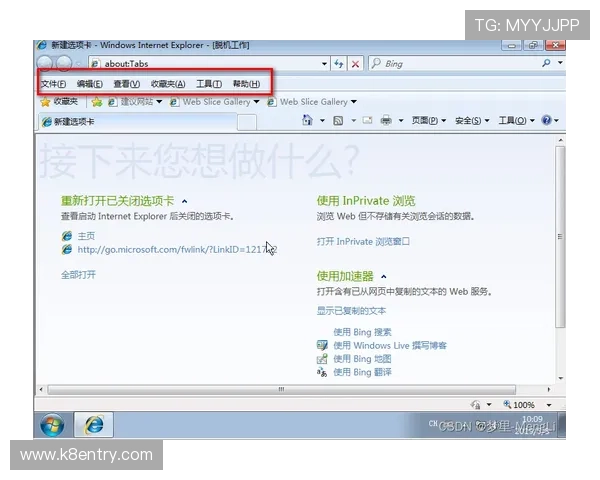The height and width of the screenshot is (480, 600).
Task: Click the horizontal scrollbar thumb
Action: pos(282,390)
